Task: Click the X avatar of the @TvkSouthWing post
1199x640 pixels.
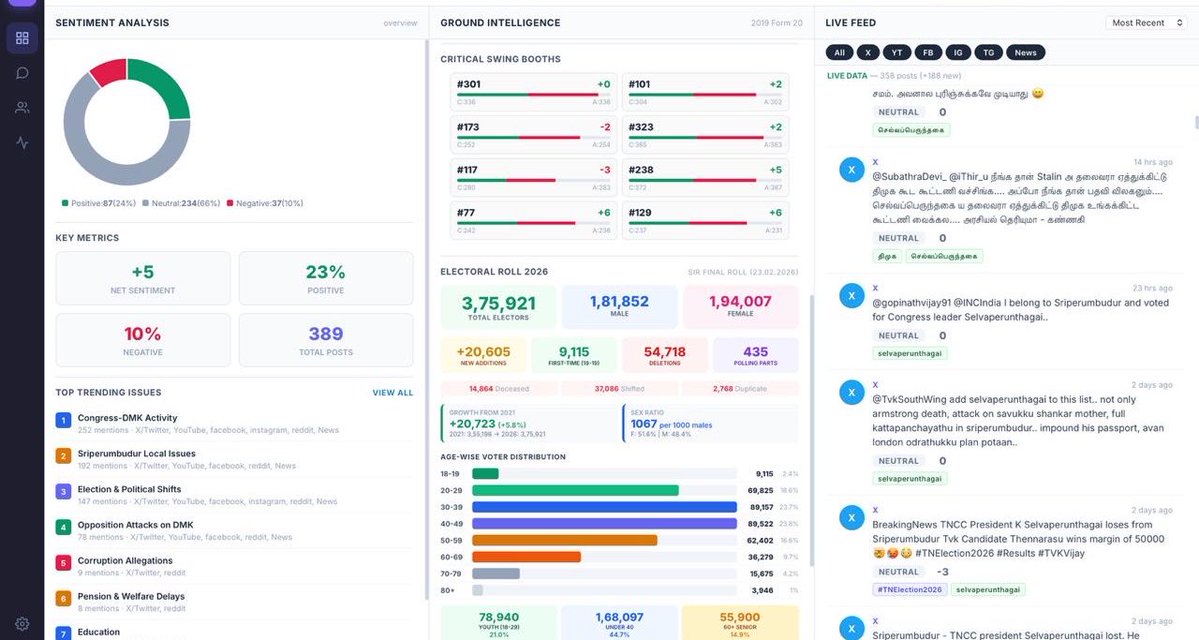Action: point(852,392)
